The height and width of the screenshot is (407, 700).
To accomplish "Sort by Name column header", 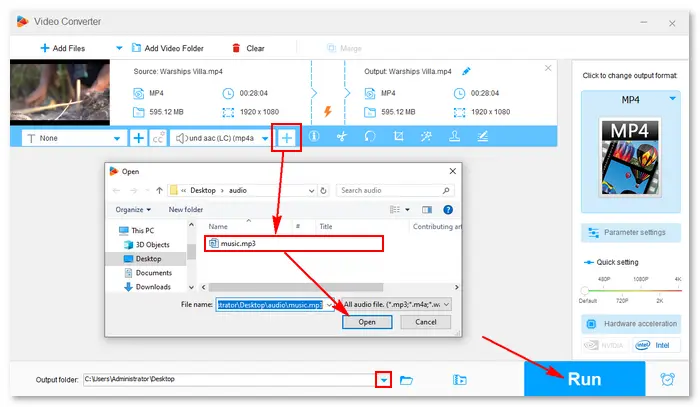I will (x=218, y=227).
